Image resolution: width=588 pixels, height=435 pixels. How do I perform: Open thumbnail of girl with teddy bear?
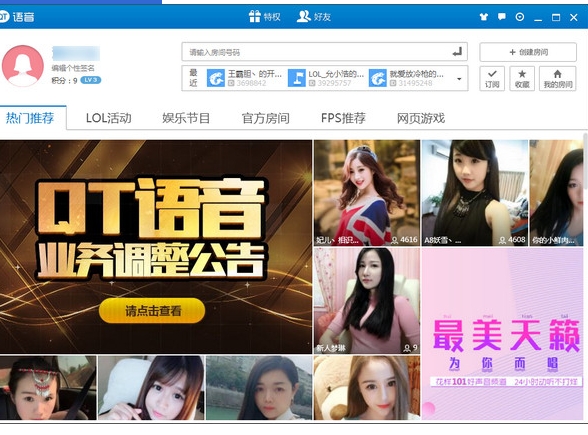(x=367, y=388)
